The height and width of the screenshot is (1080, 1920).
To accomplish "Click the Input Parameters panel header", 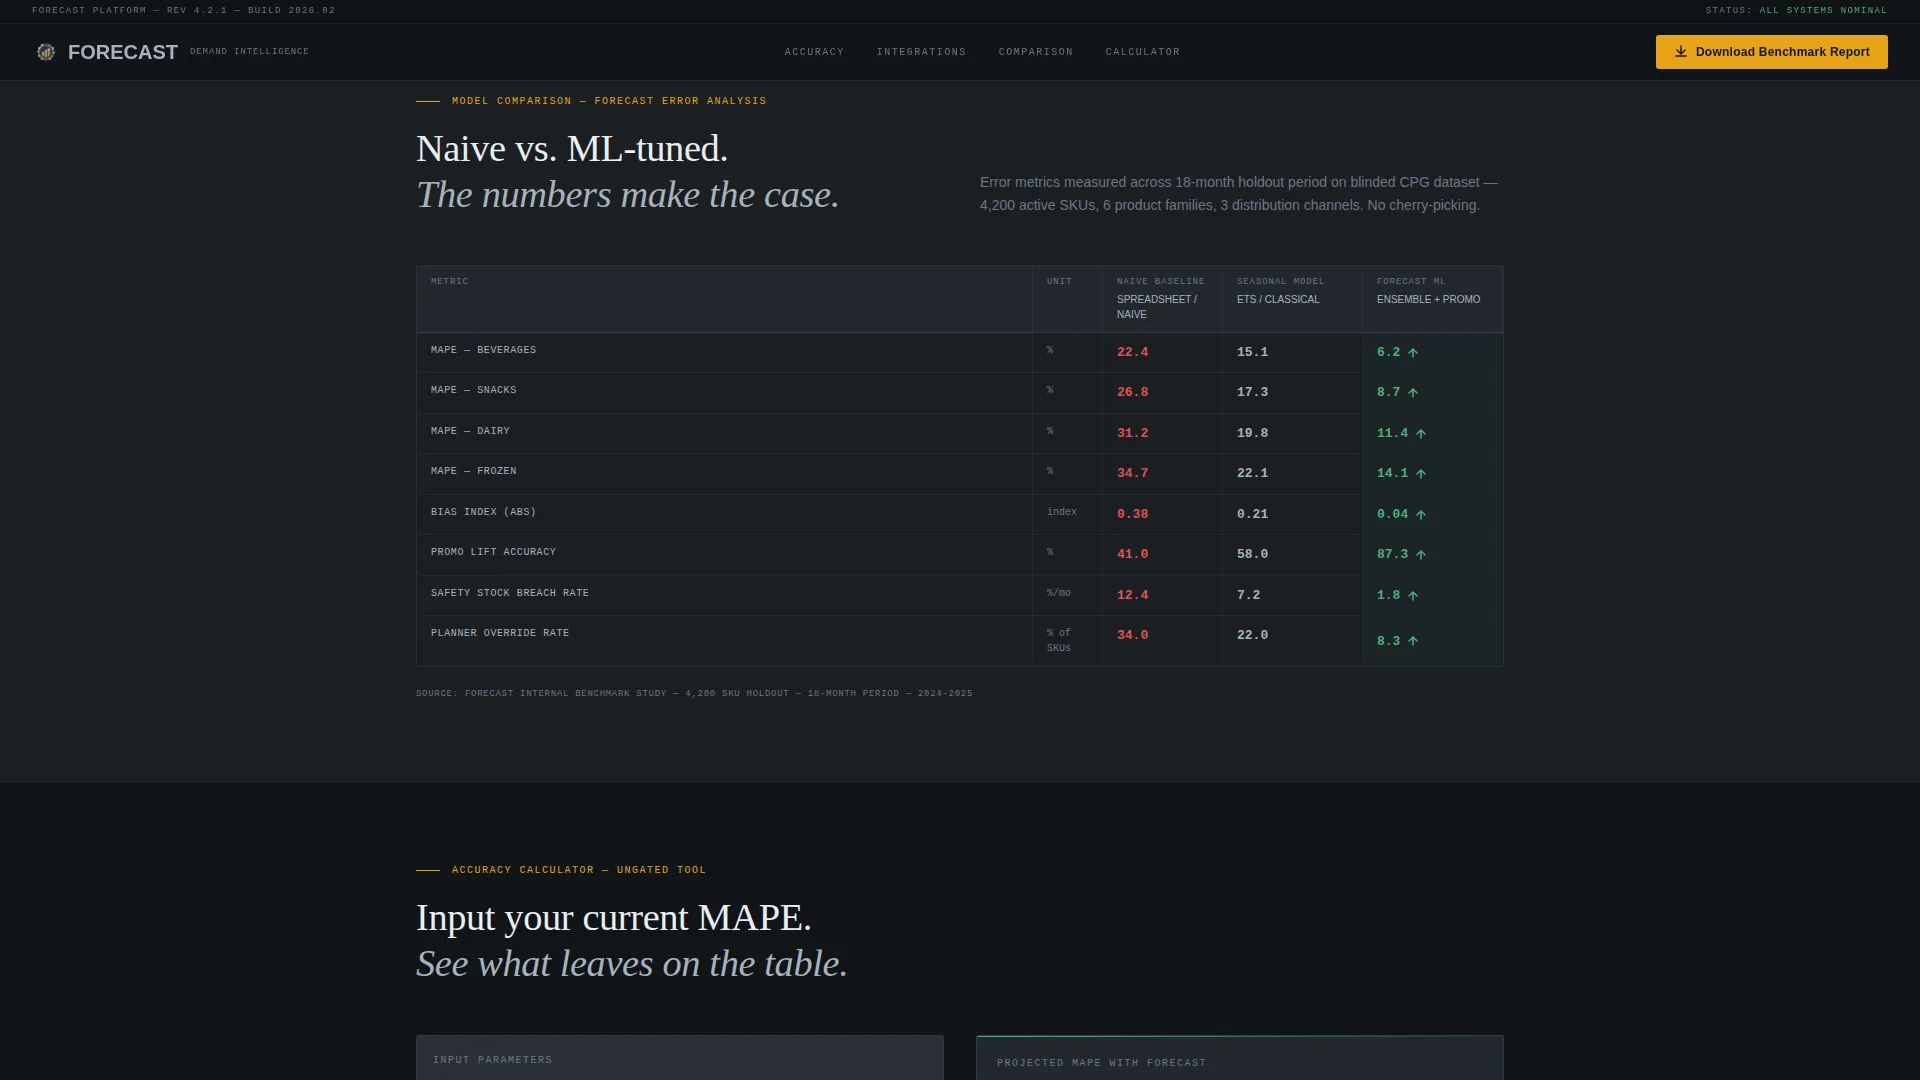I will point(680,1059).
